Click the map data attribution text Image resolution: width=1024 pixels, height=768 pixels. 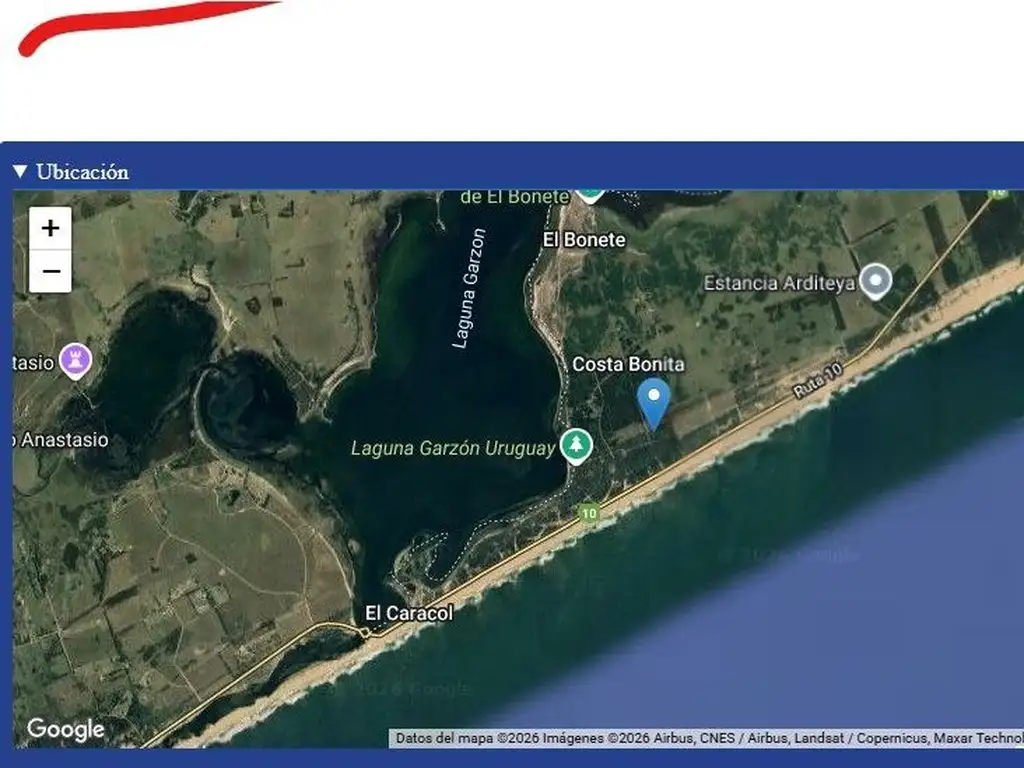tap(706, 739)
